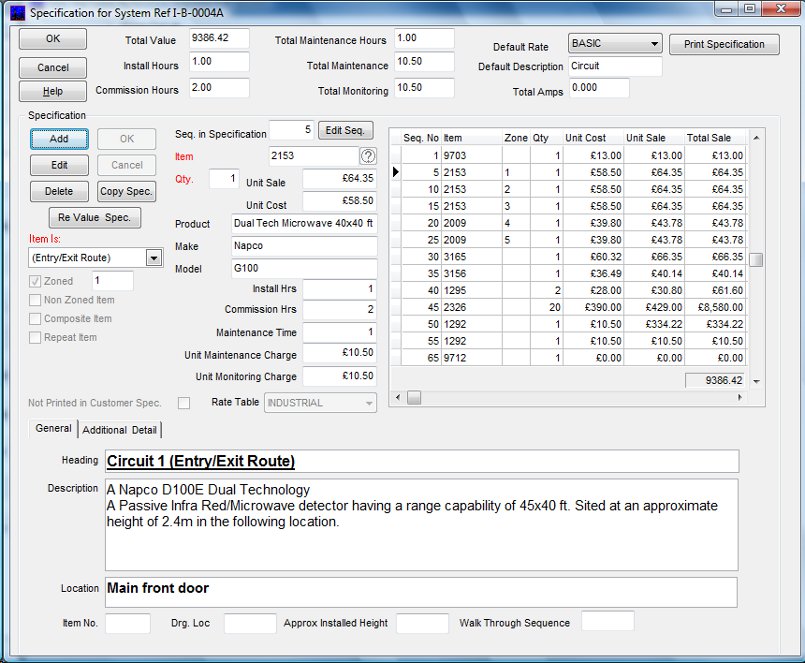Click the grid scroll-right arrow
Image resolution: width=805 pixels, height=663 pixels.
point(740,398)
